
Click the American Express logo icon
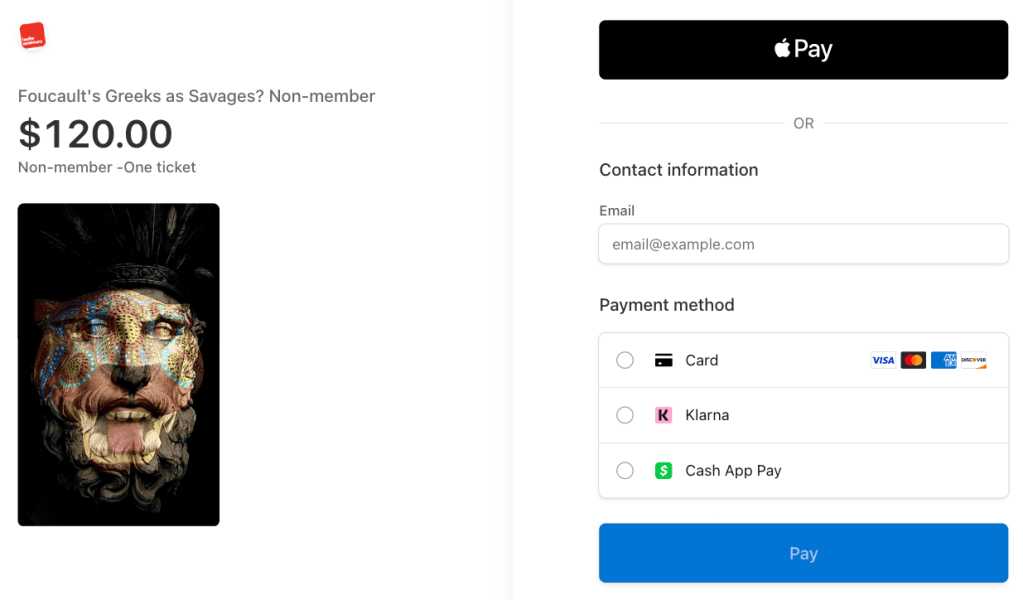[943, 360]
